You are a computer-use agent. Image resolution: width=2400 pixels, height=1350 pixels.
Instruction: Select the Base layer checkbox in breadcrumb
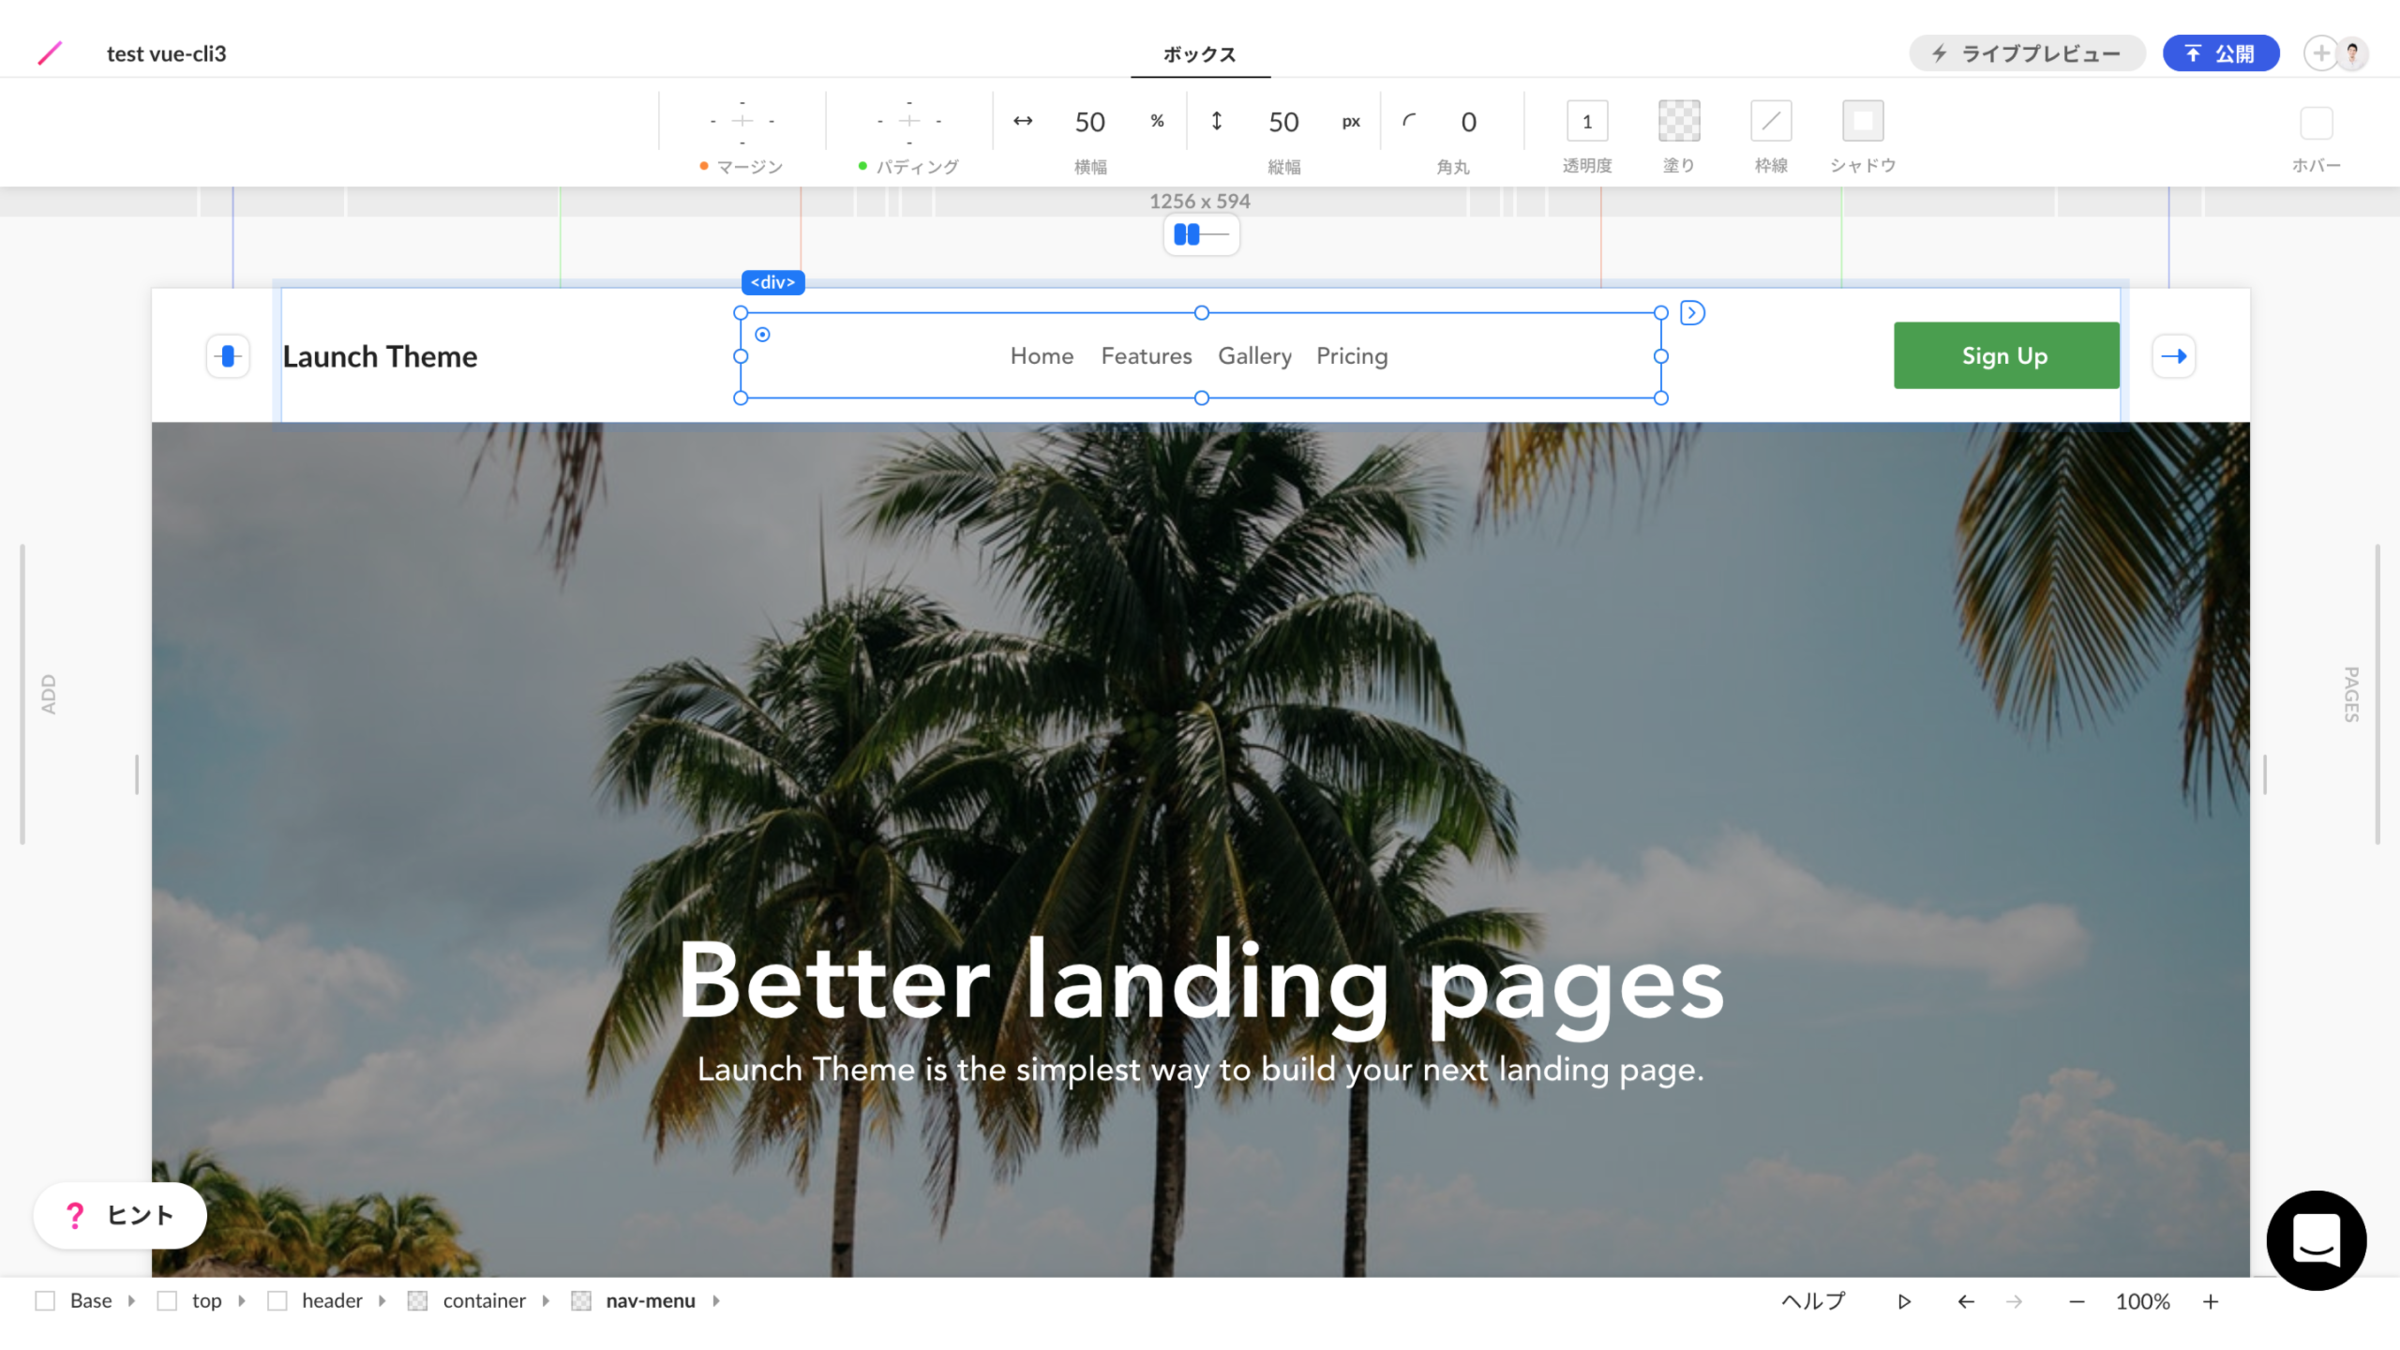(x=45, y=1300)
